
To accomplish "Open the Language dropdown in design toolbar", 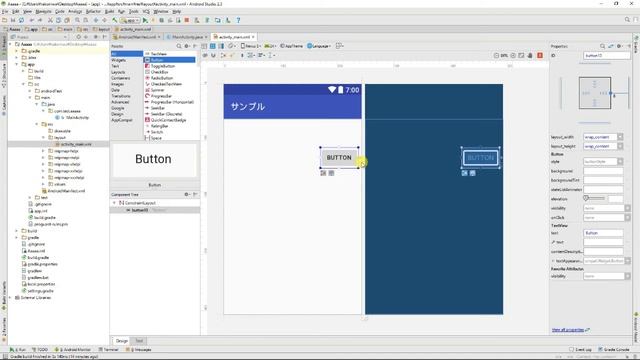I will click(319, 46).
